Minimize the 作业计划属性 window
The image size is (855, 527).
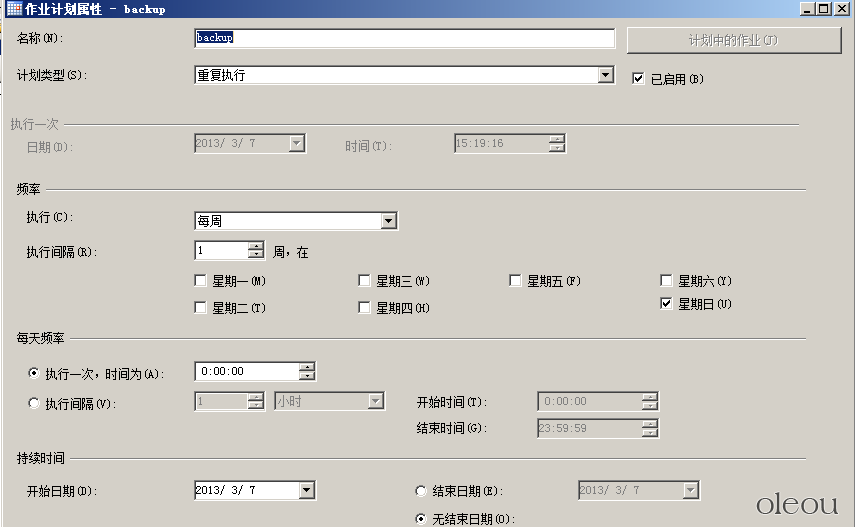[808, 8]
